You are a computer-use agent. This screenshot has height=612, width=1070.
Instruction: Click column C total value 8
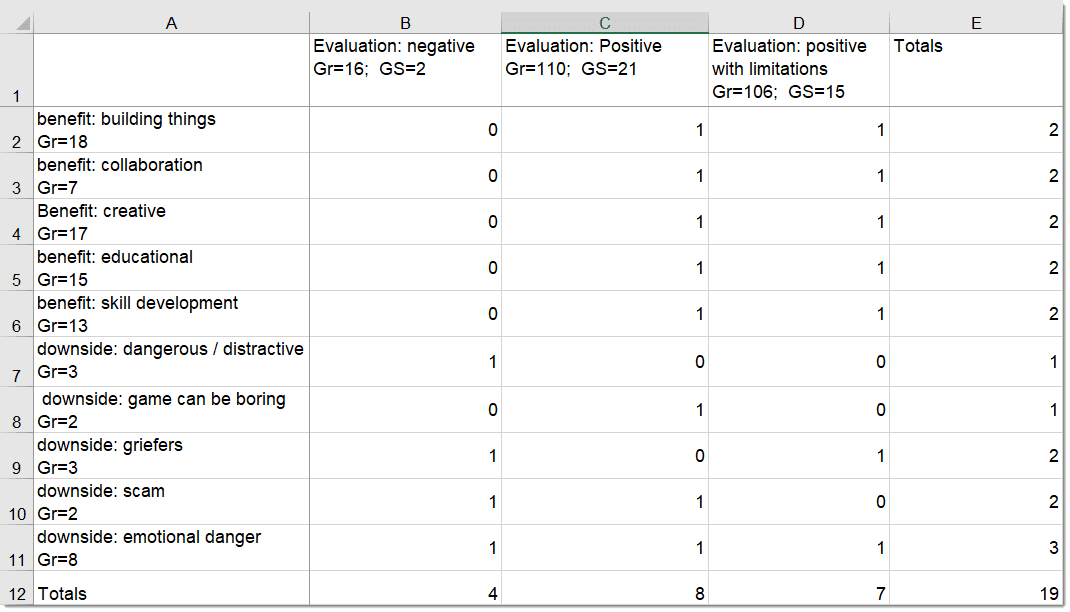[x=605, y=588]
